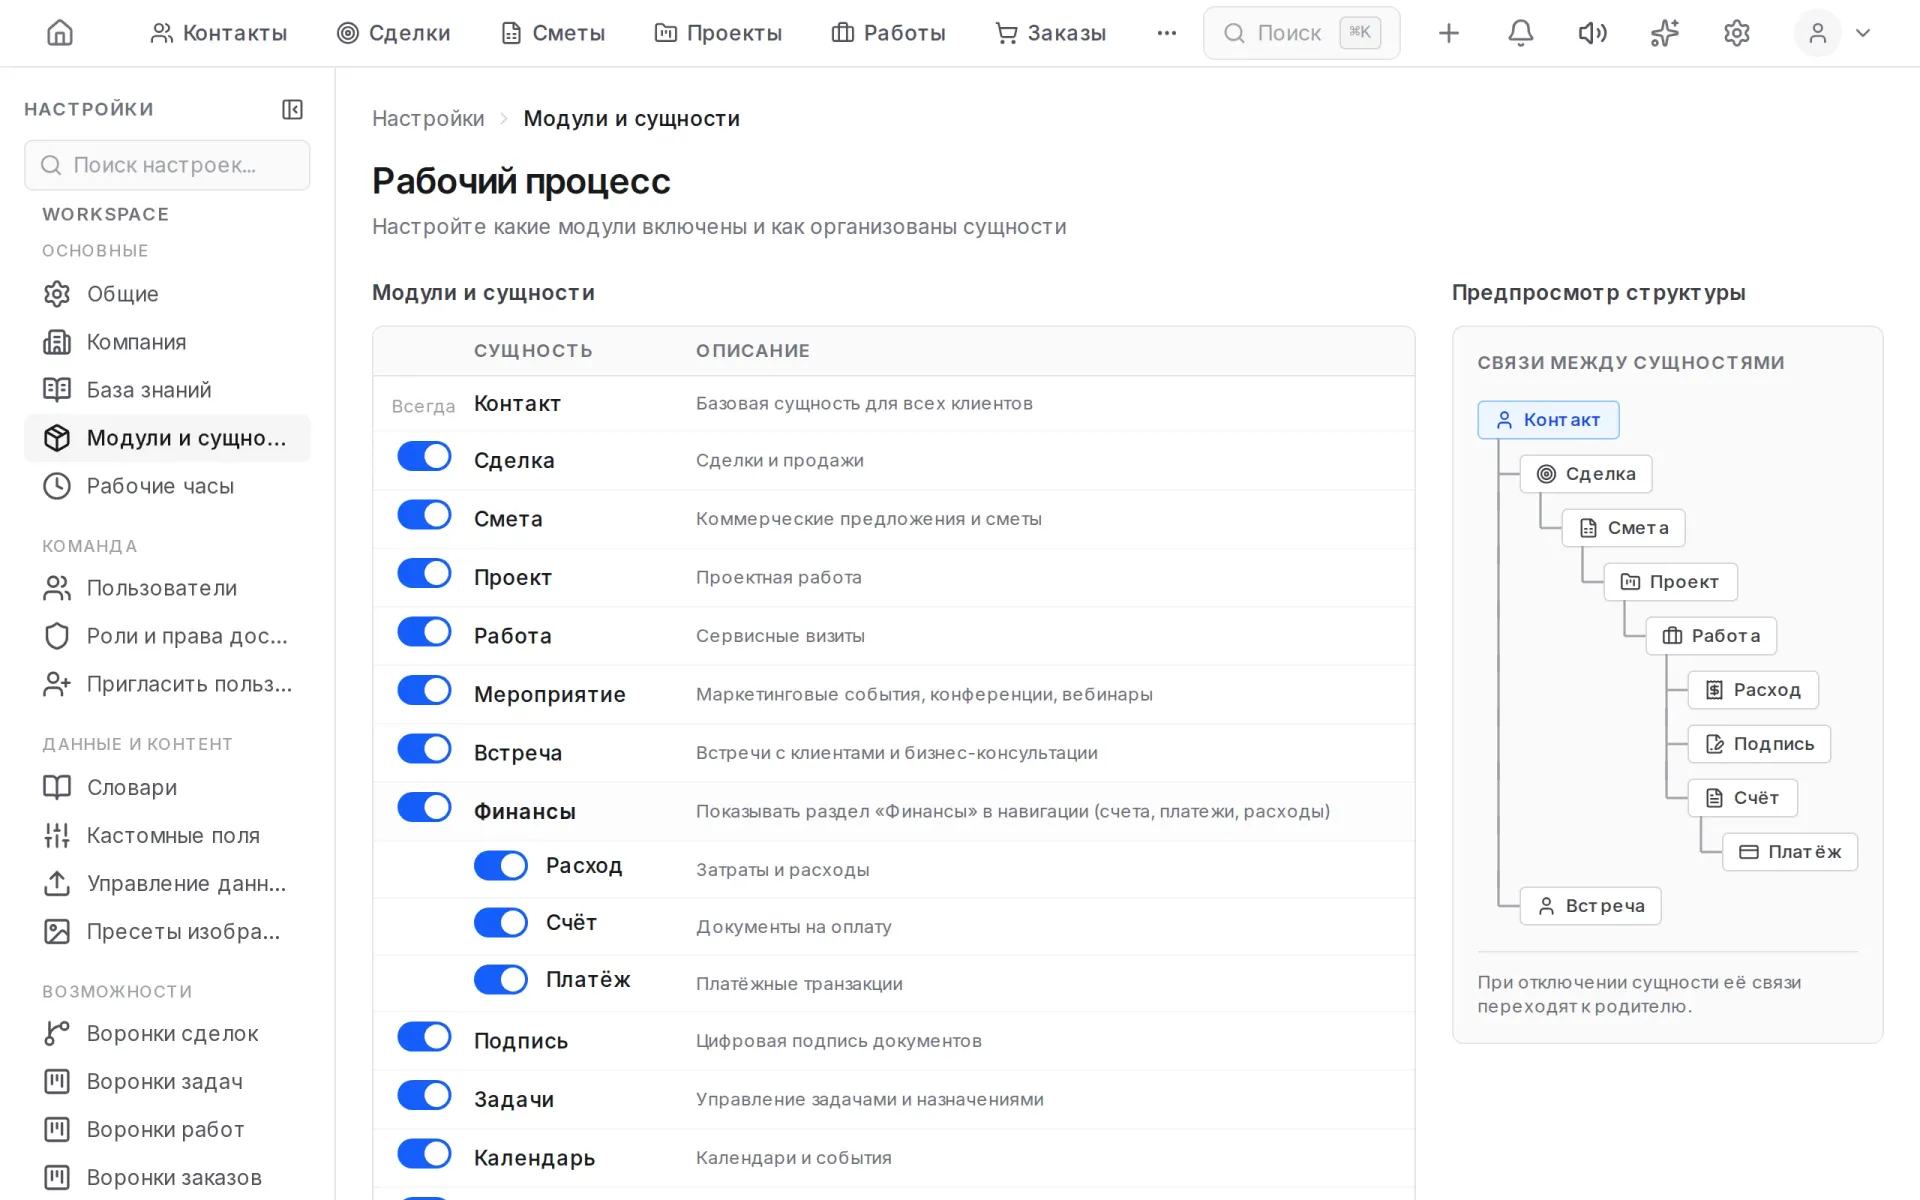1920x1200 pixels.
Task: Open the Сделки nav tab
Action: pos(393,33)
